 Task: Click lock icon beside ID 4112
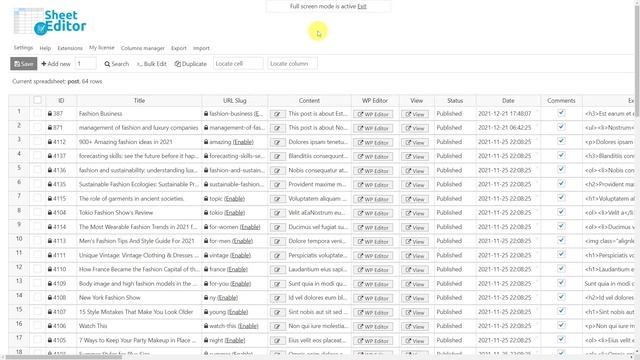[x=50, y=142]
